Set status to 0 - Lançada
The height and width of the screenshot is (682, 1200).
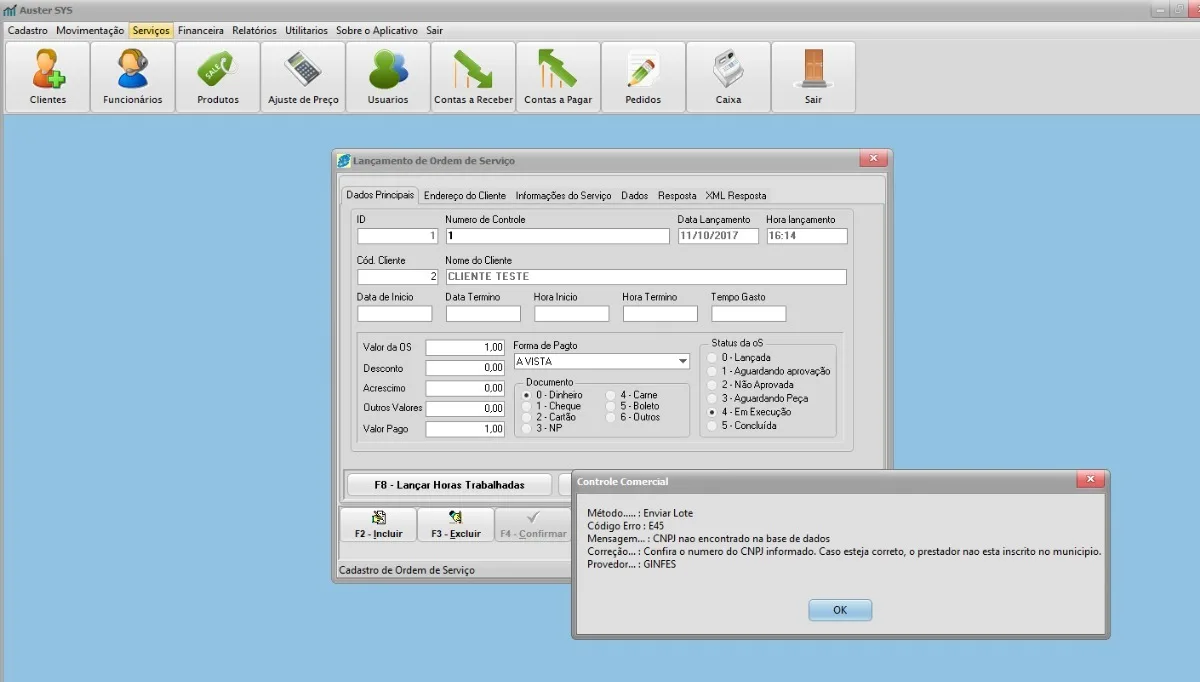pyautogui.click(x=739, y=357)
